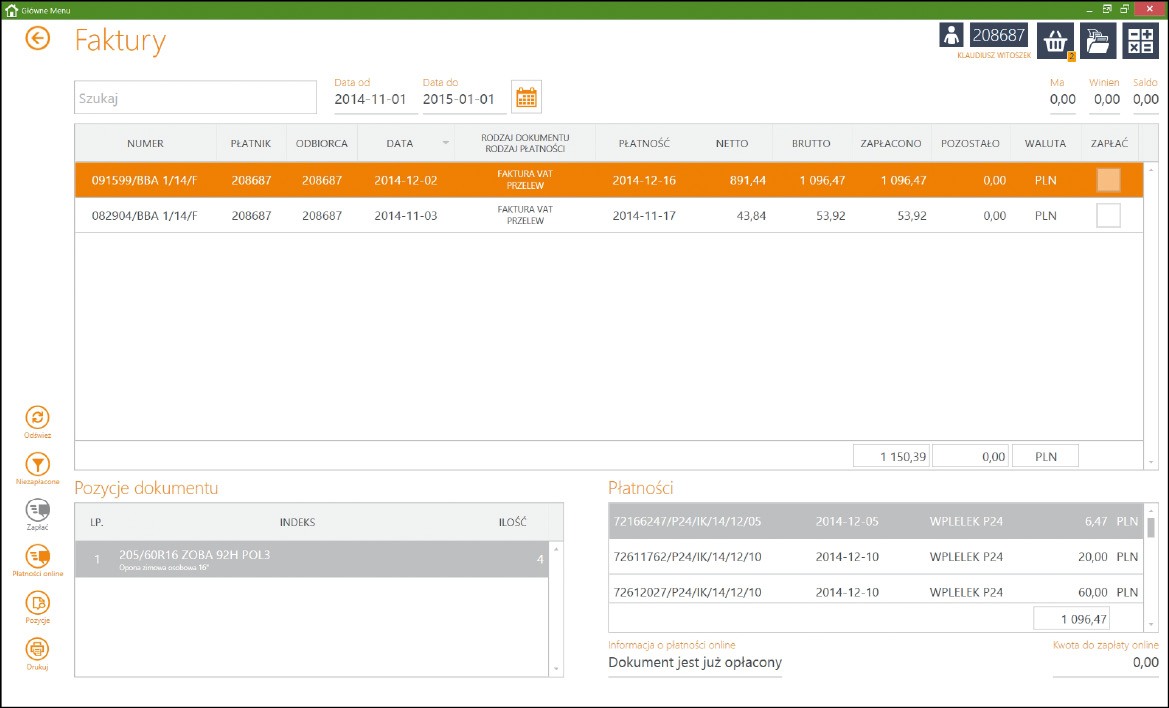Click the orange back arrow next to Faktury
The image size is (1169, 708).
[x=38, y=39]
